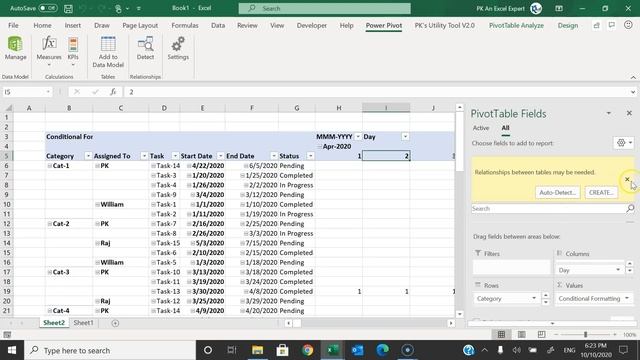Open the Power Pivot ribbon tab
Screen dimensions: 640x360
click(384, 25)
